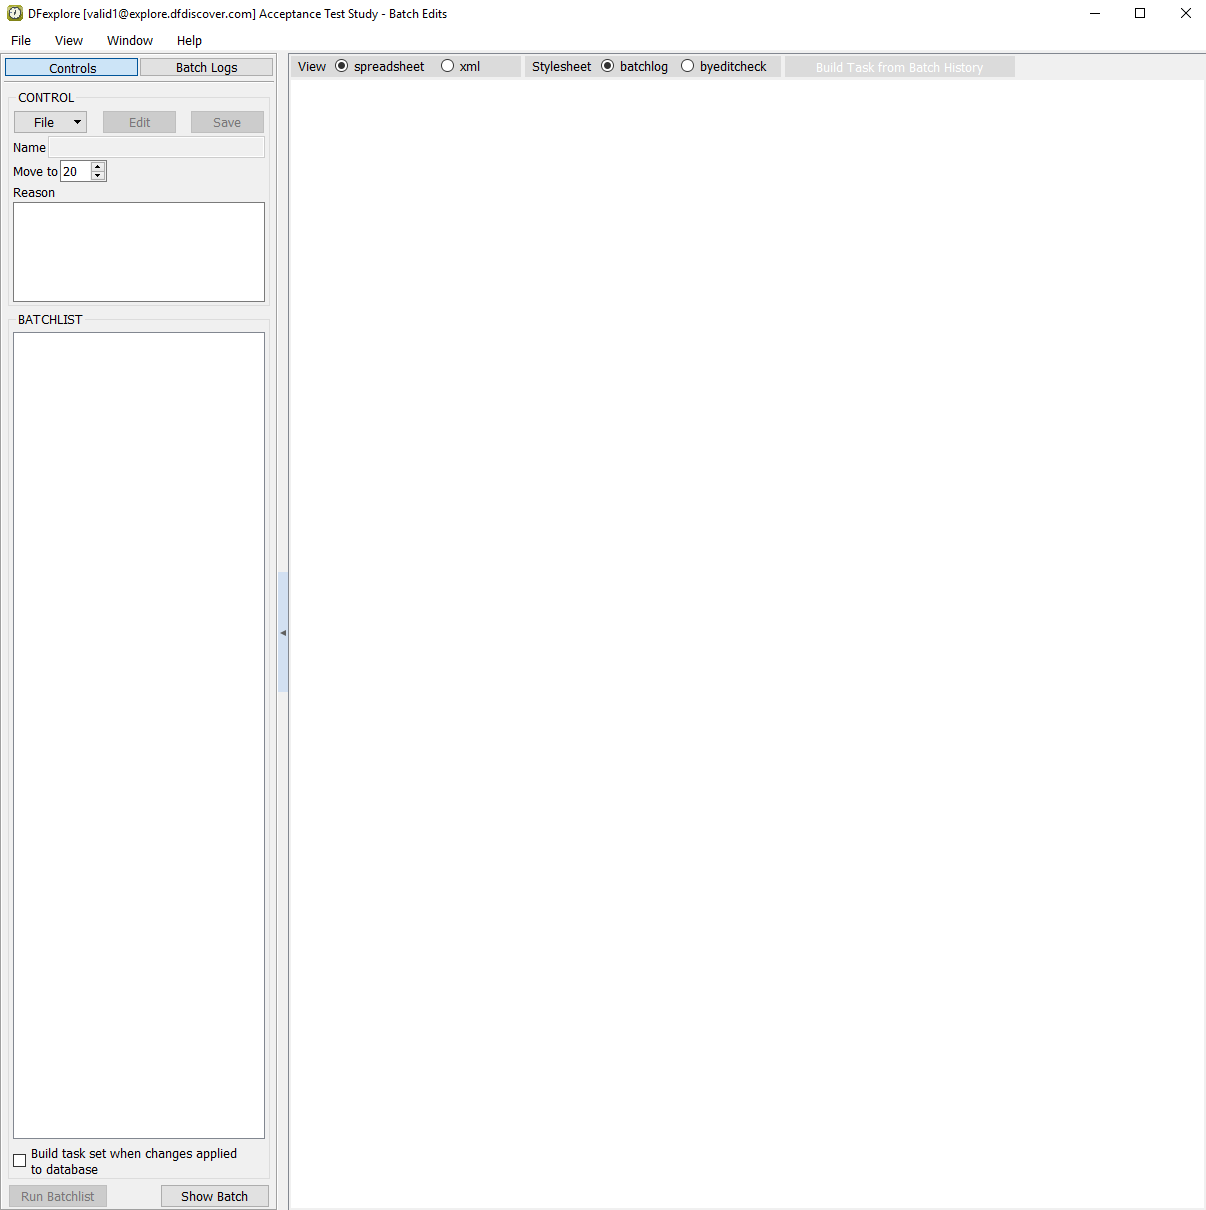Open the Help menu

click(x=189, y=41)
